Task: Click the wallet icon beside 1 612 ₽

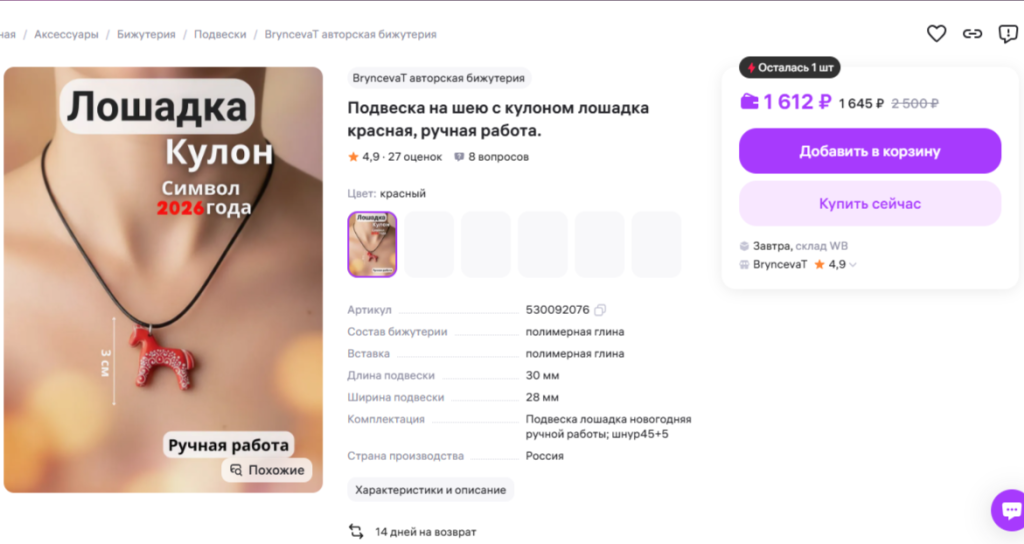Action: [x=749, y=102]
